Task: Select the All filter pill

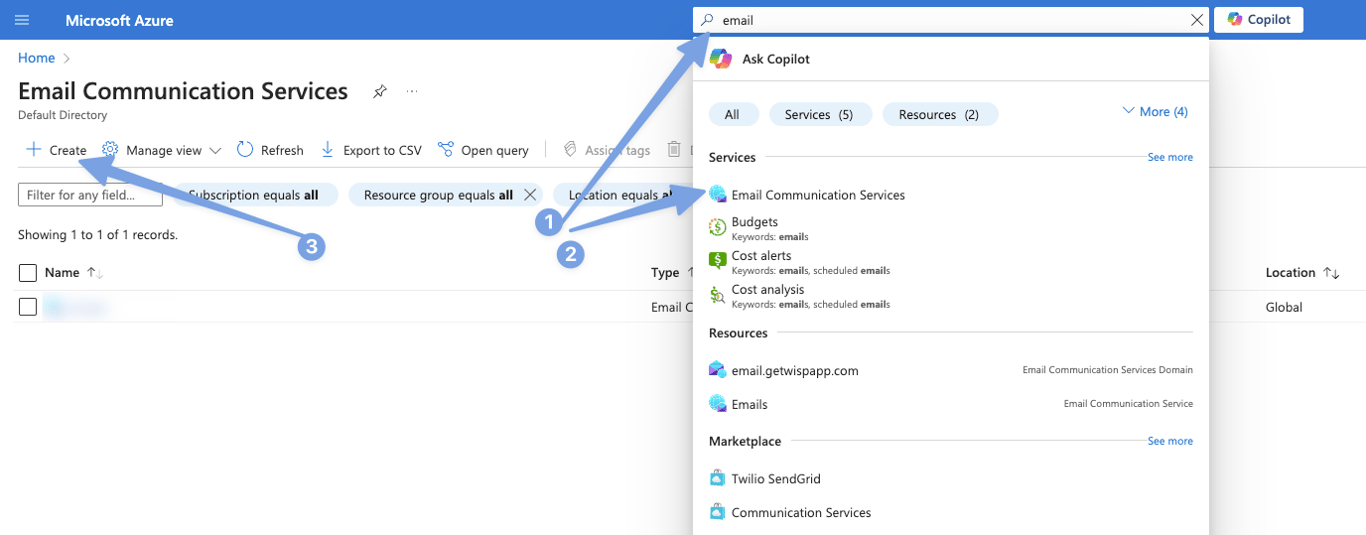Action: tap(734, 114)
